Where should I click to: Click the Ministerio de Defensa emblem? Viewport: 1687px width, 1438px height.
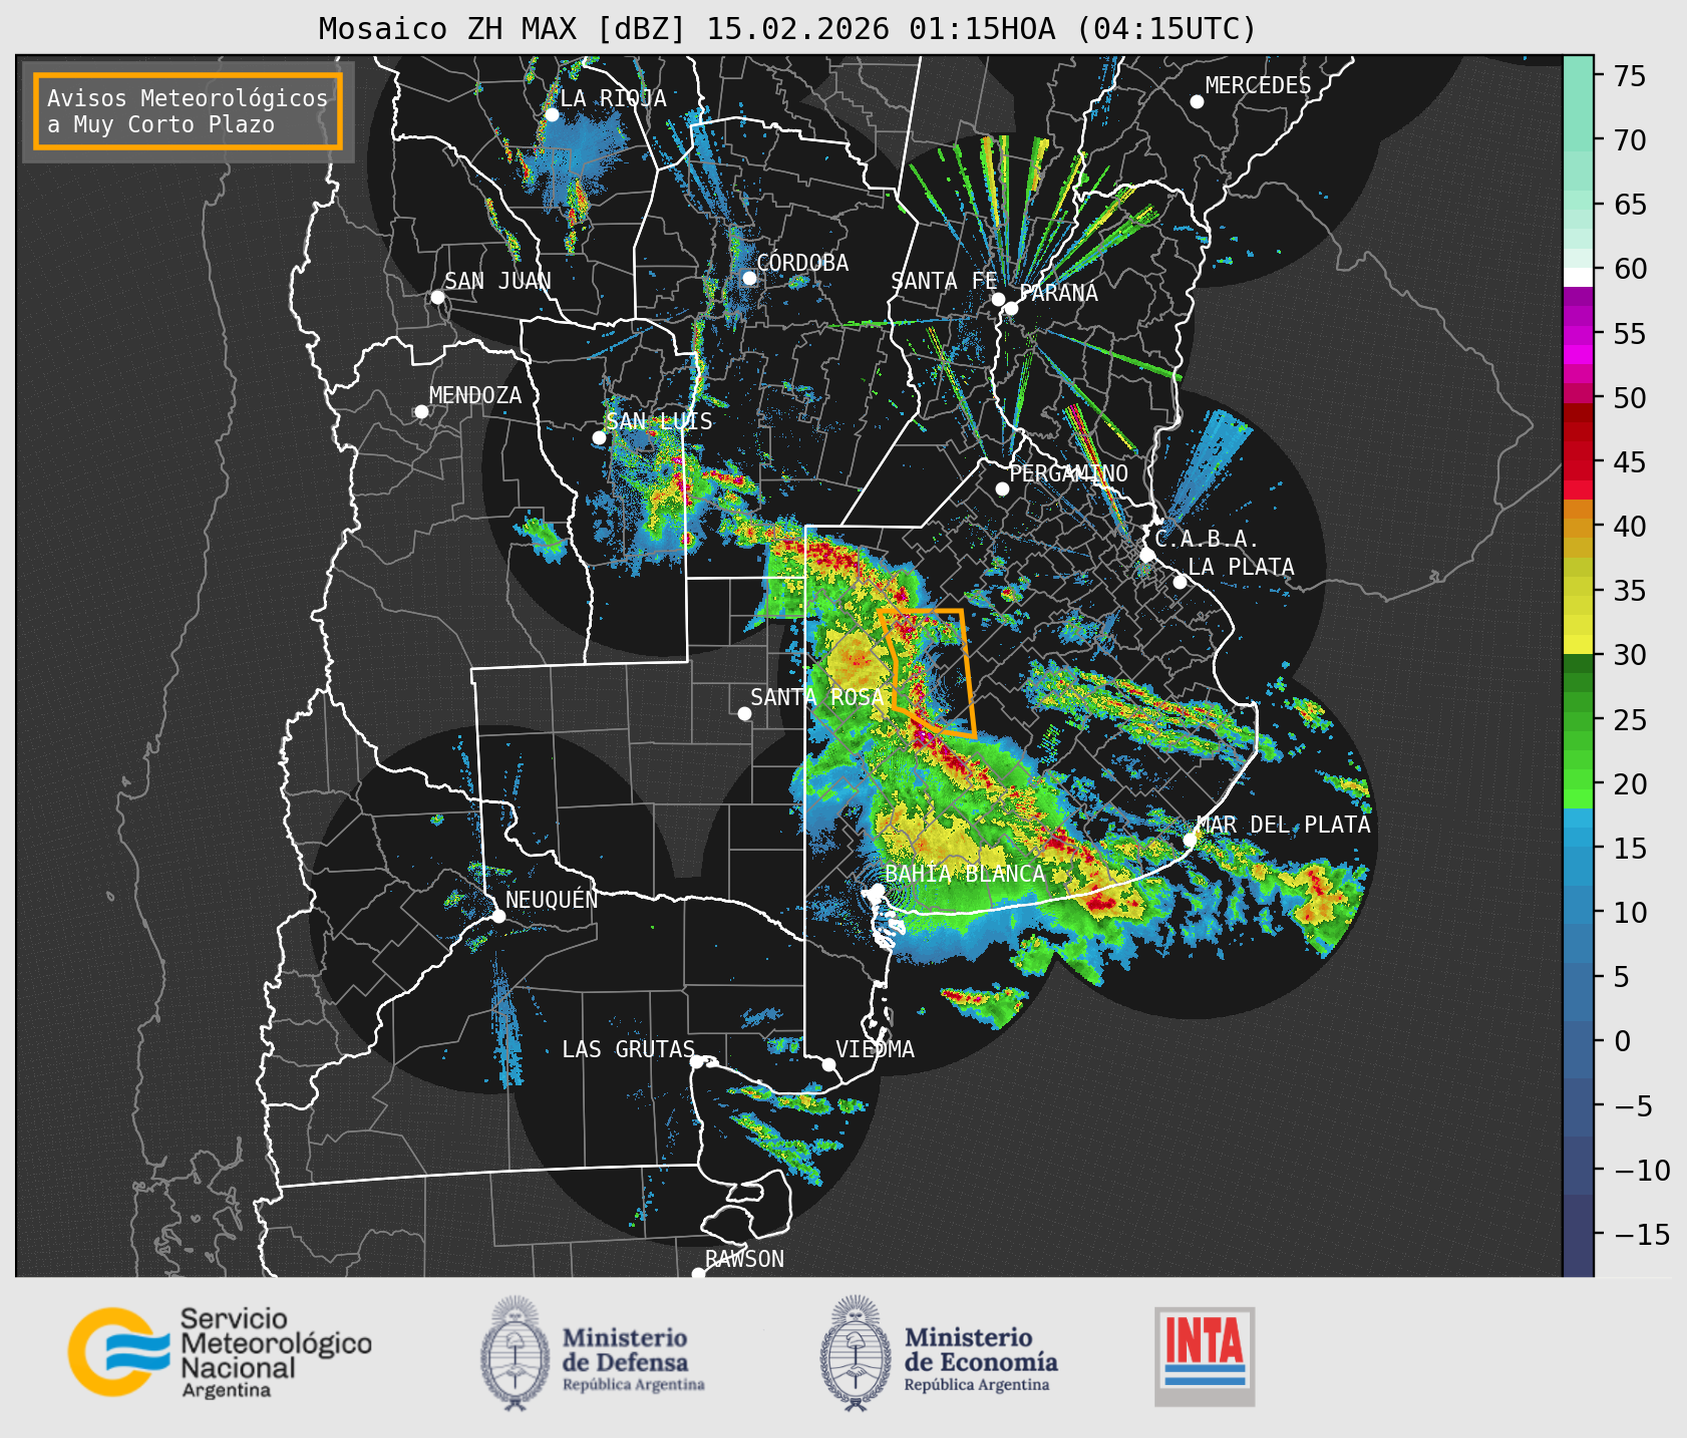pos(514,1353)
